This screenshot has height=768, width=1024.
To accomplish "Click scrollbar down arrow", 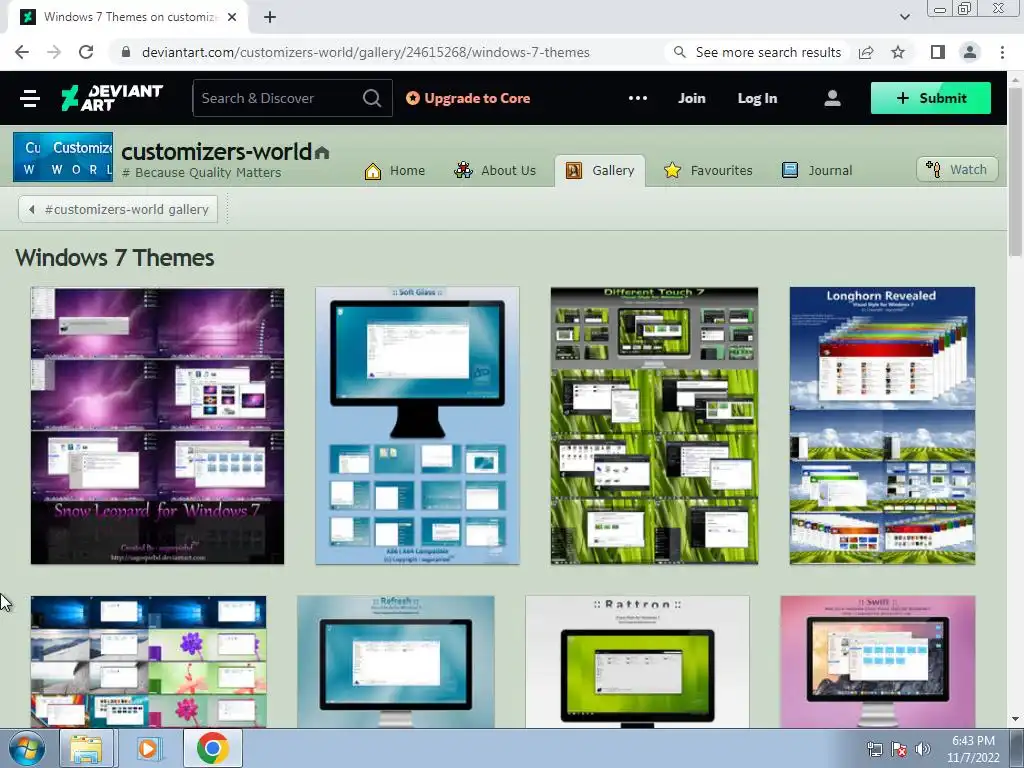I will pyautogui.click(x=1014, y=719).
